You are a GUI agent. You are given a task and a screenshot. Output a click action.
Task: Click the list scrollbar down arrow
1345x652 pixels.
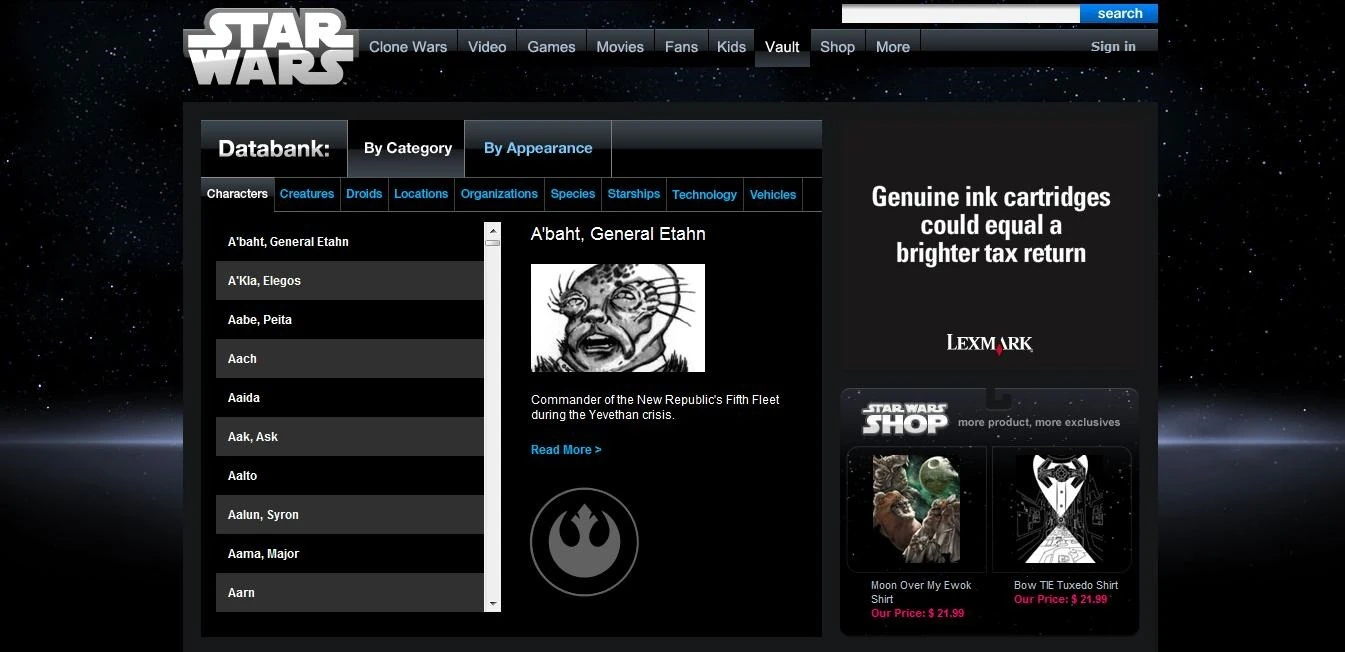[x=492, y=604]
